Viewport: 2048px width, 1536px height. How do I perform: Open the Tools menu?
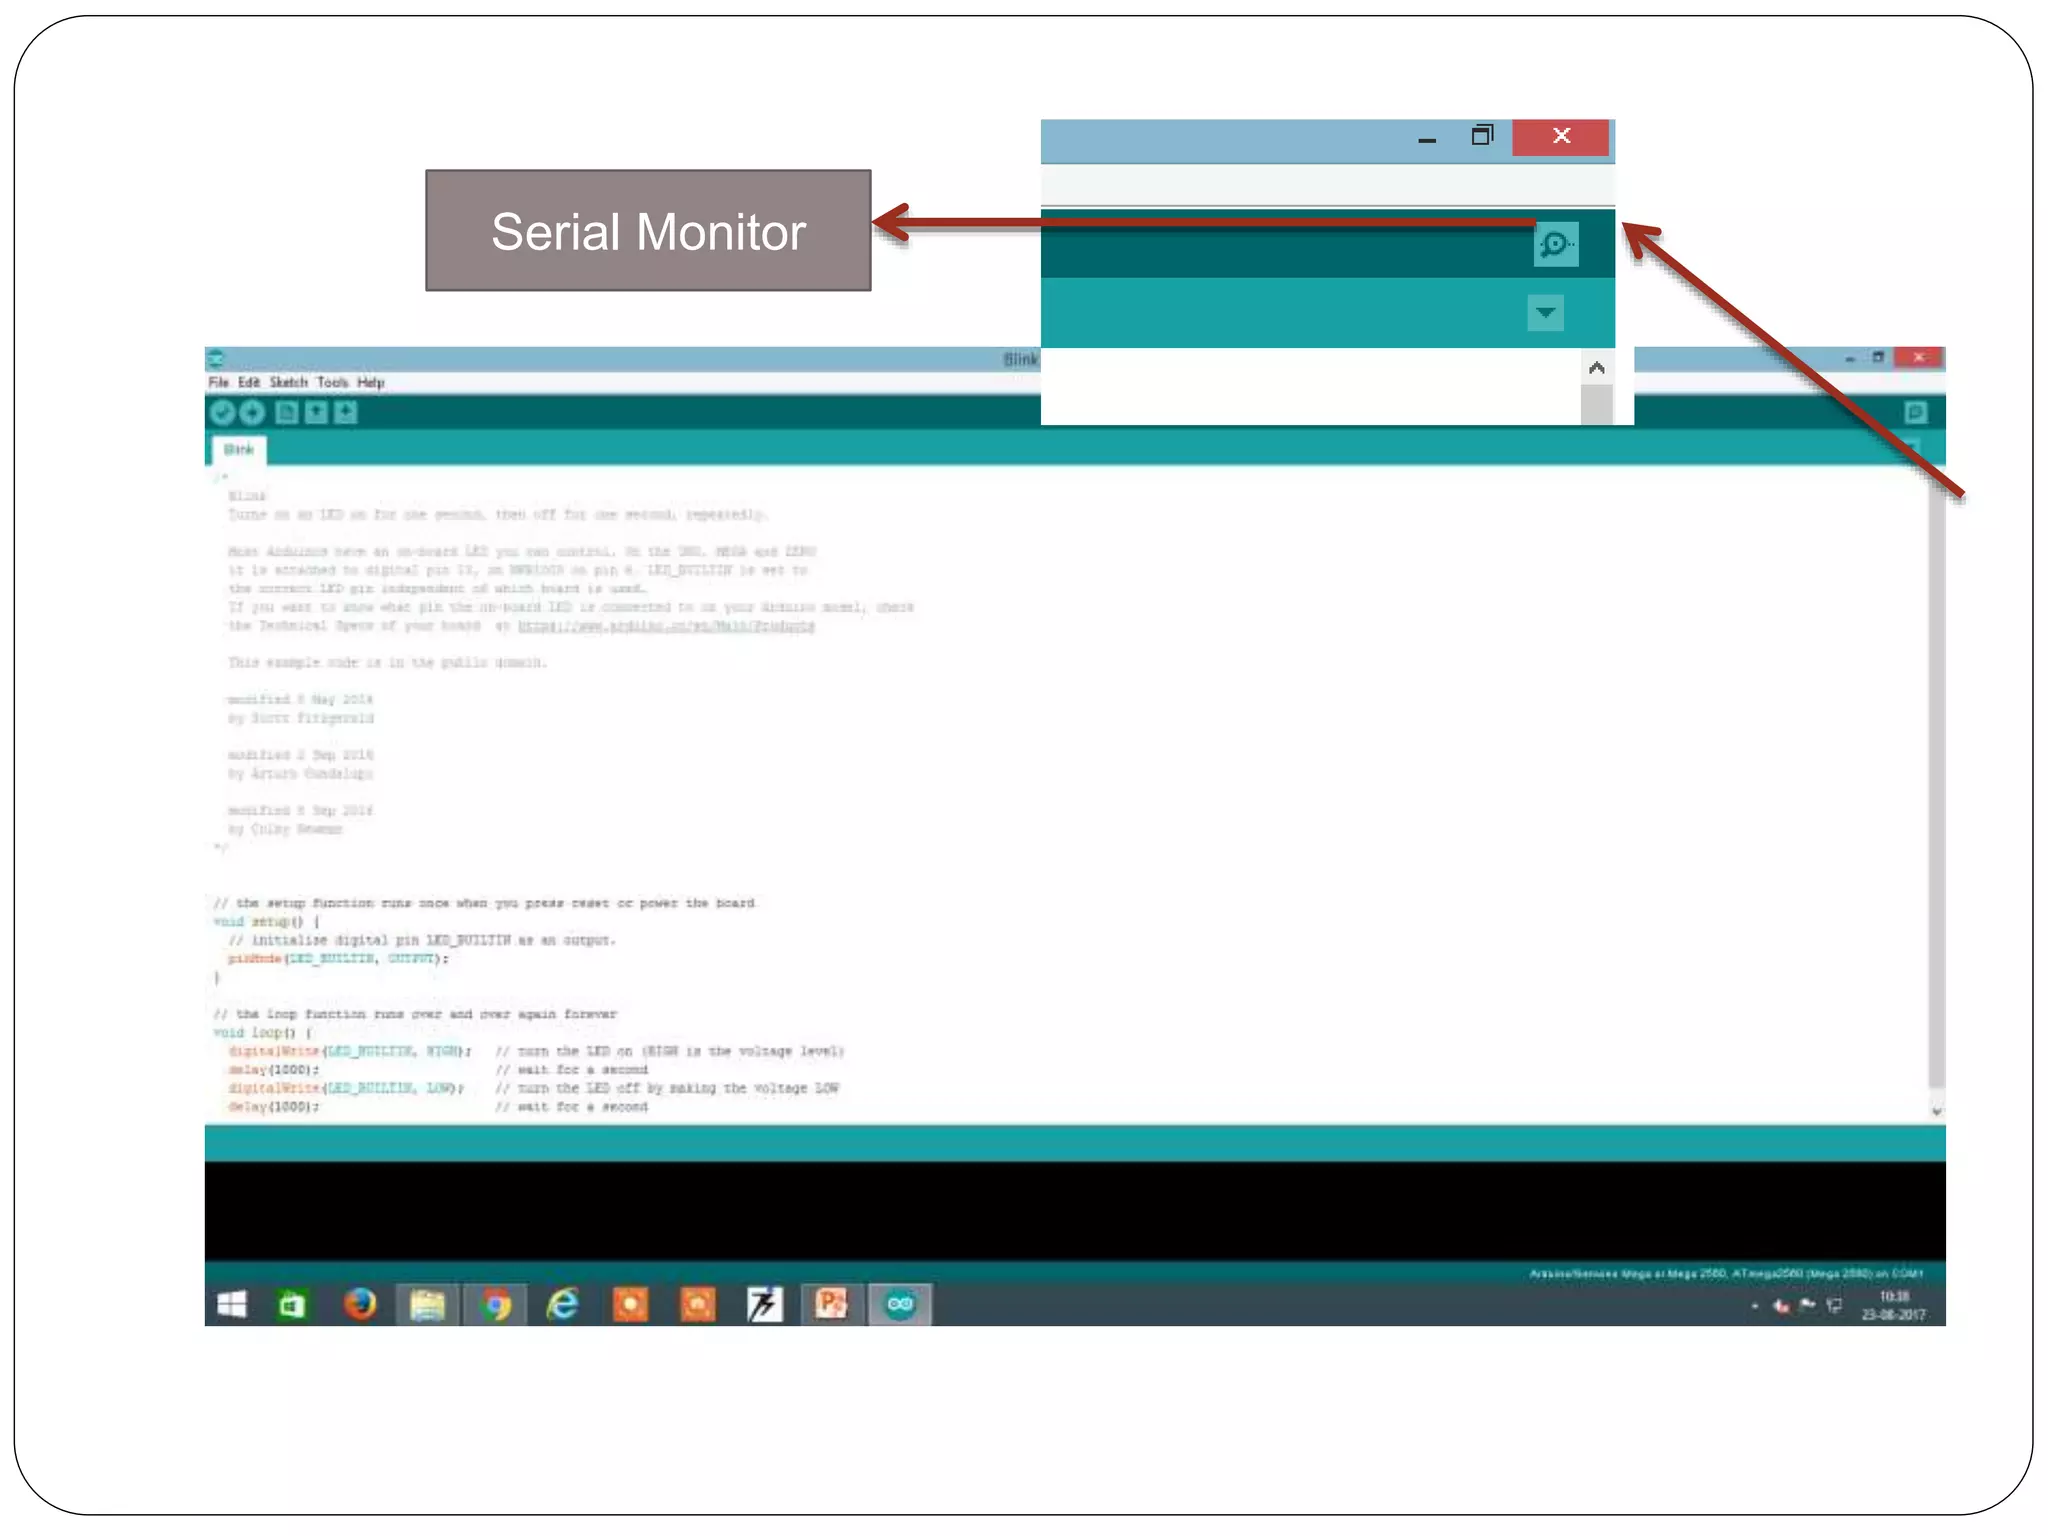pos(332,382)
